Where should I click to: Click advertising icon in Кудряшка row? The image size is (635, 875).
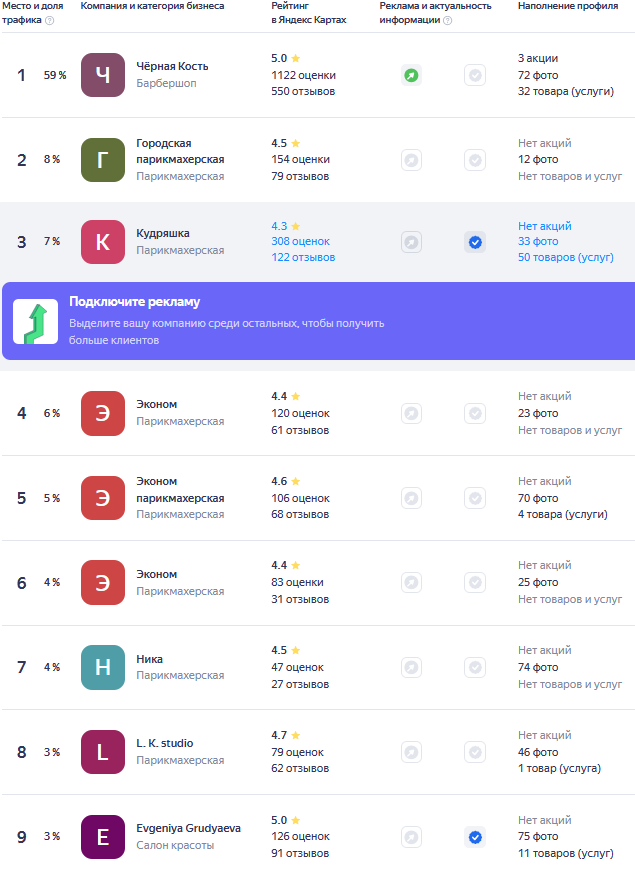(x=411, y=242)
